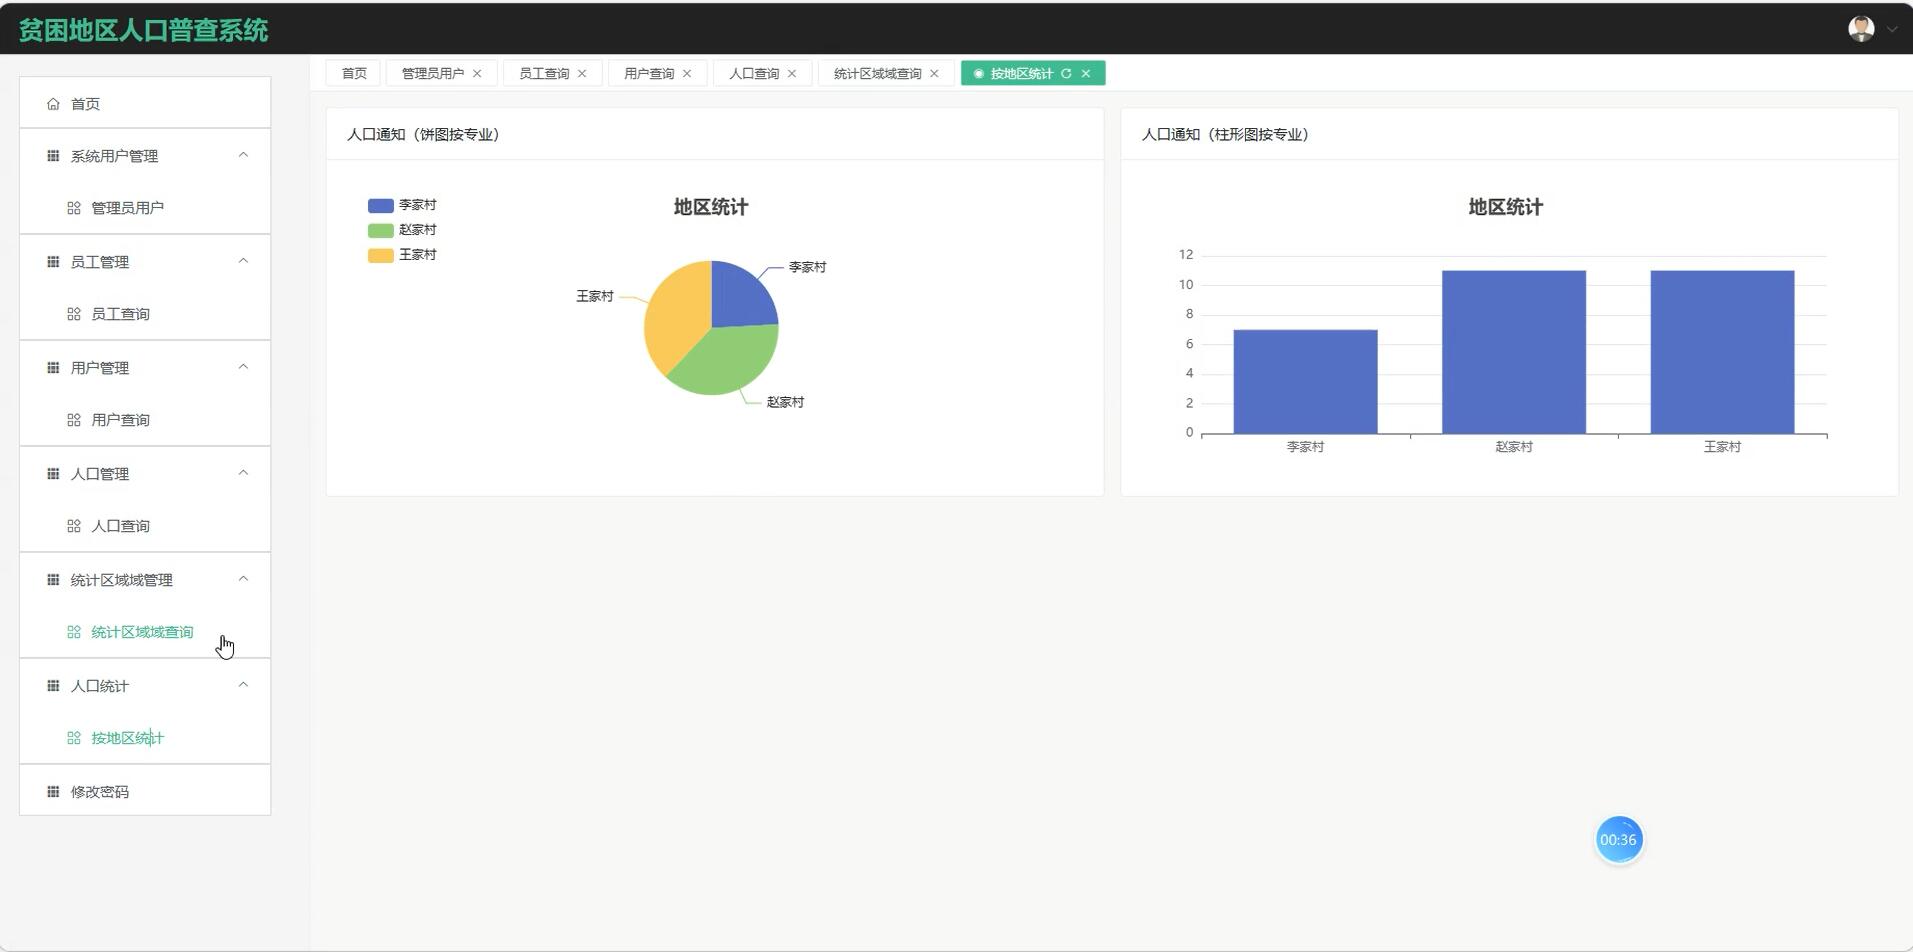Click the icon beside 统计区域域查询
The image size is (1913, 952).
click(73, 631)
